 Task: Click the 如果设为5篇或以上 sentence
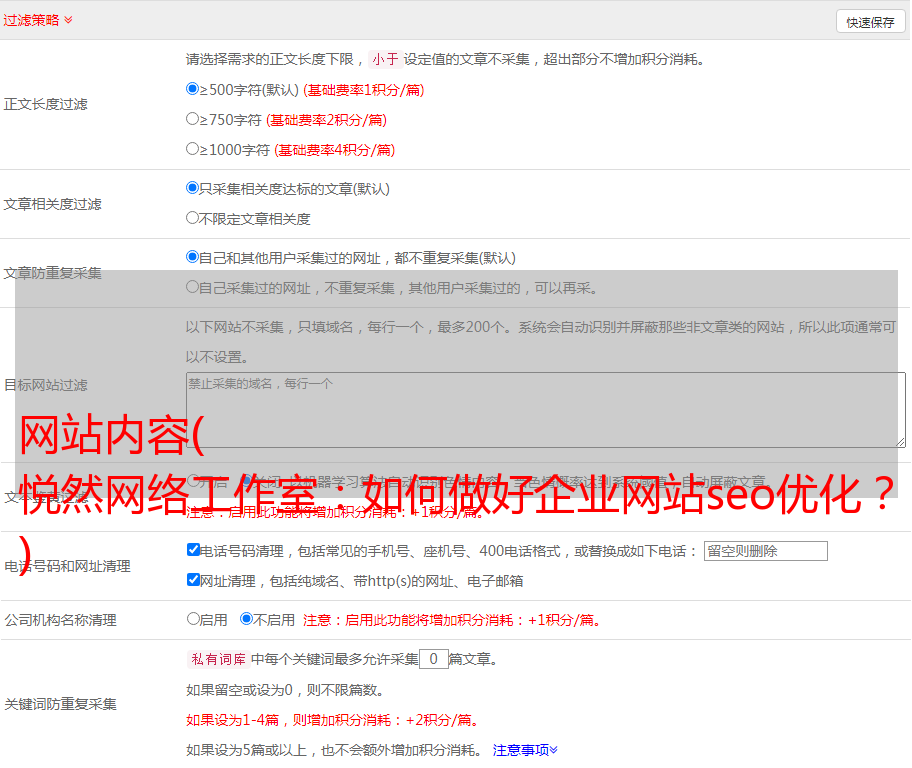tap(334, 750)
